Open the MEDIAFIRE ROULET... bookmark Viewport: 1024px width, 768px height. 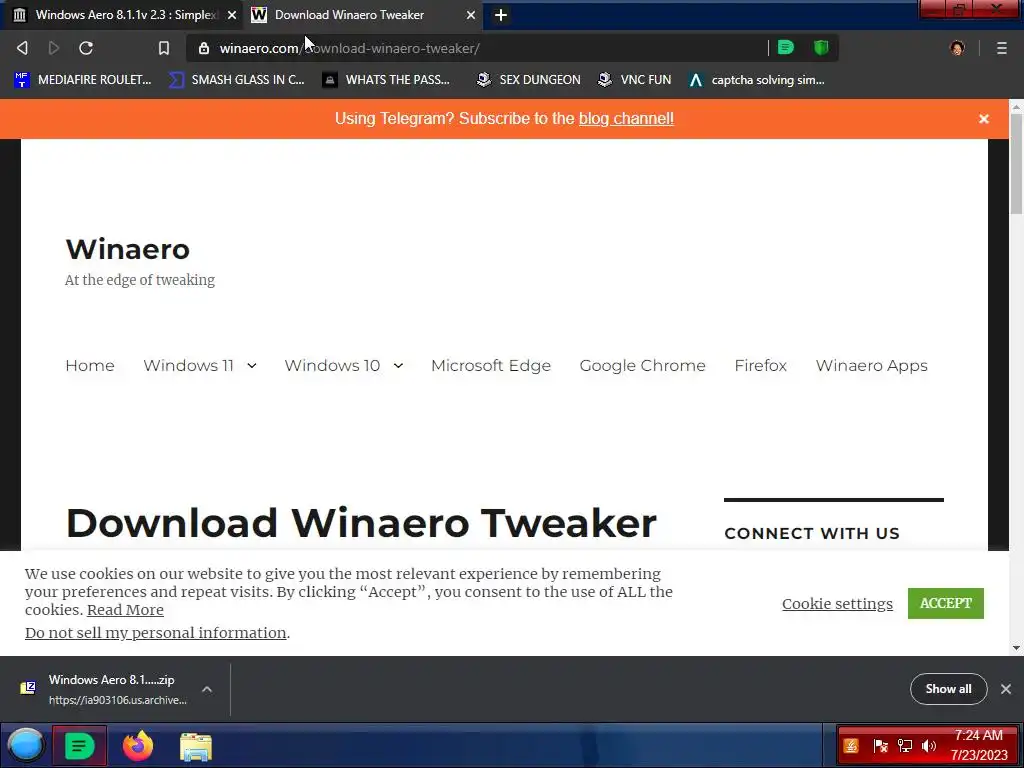82,80
